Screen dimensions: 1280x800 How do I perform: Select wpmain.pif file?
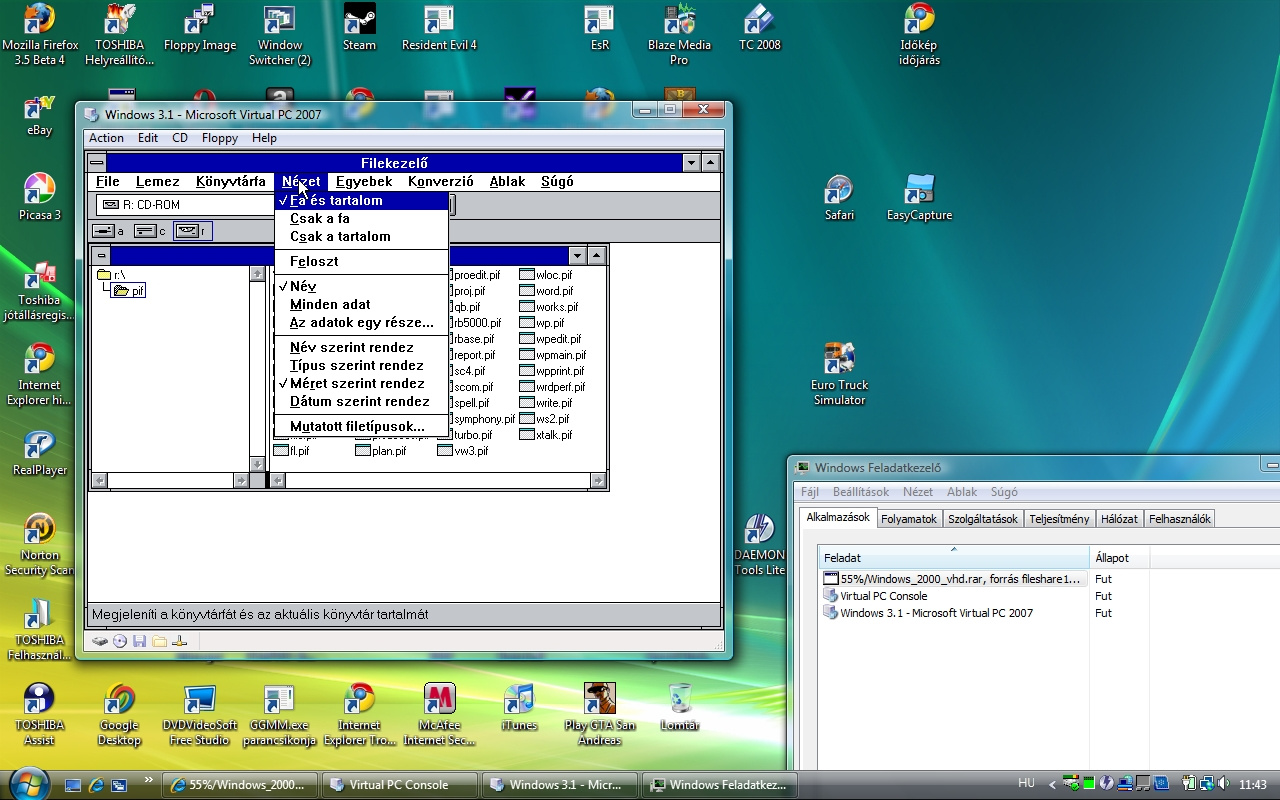click(553, 355)
